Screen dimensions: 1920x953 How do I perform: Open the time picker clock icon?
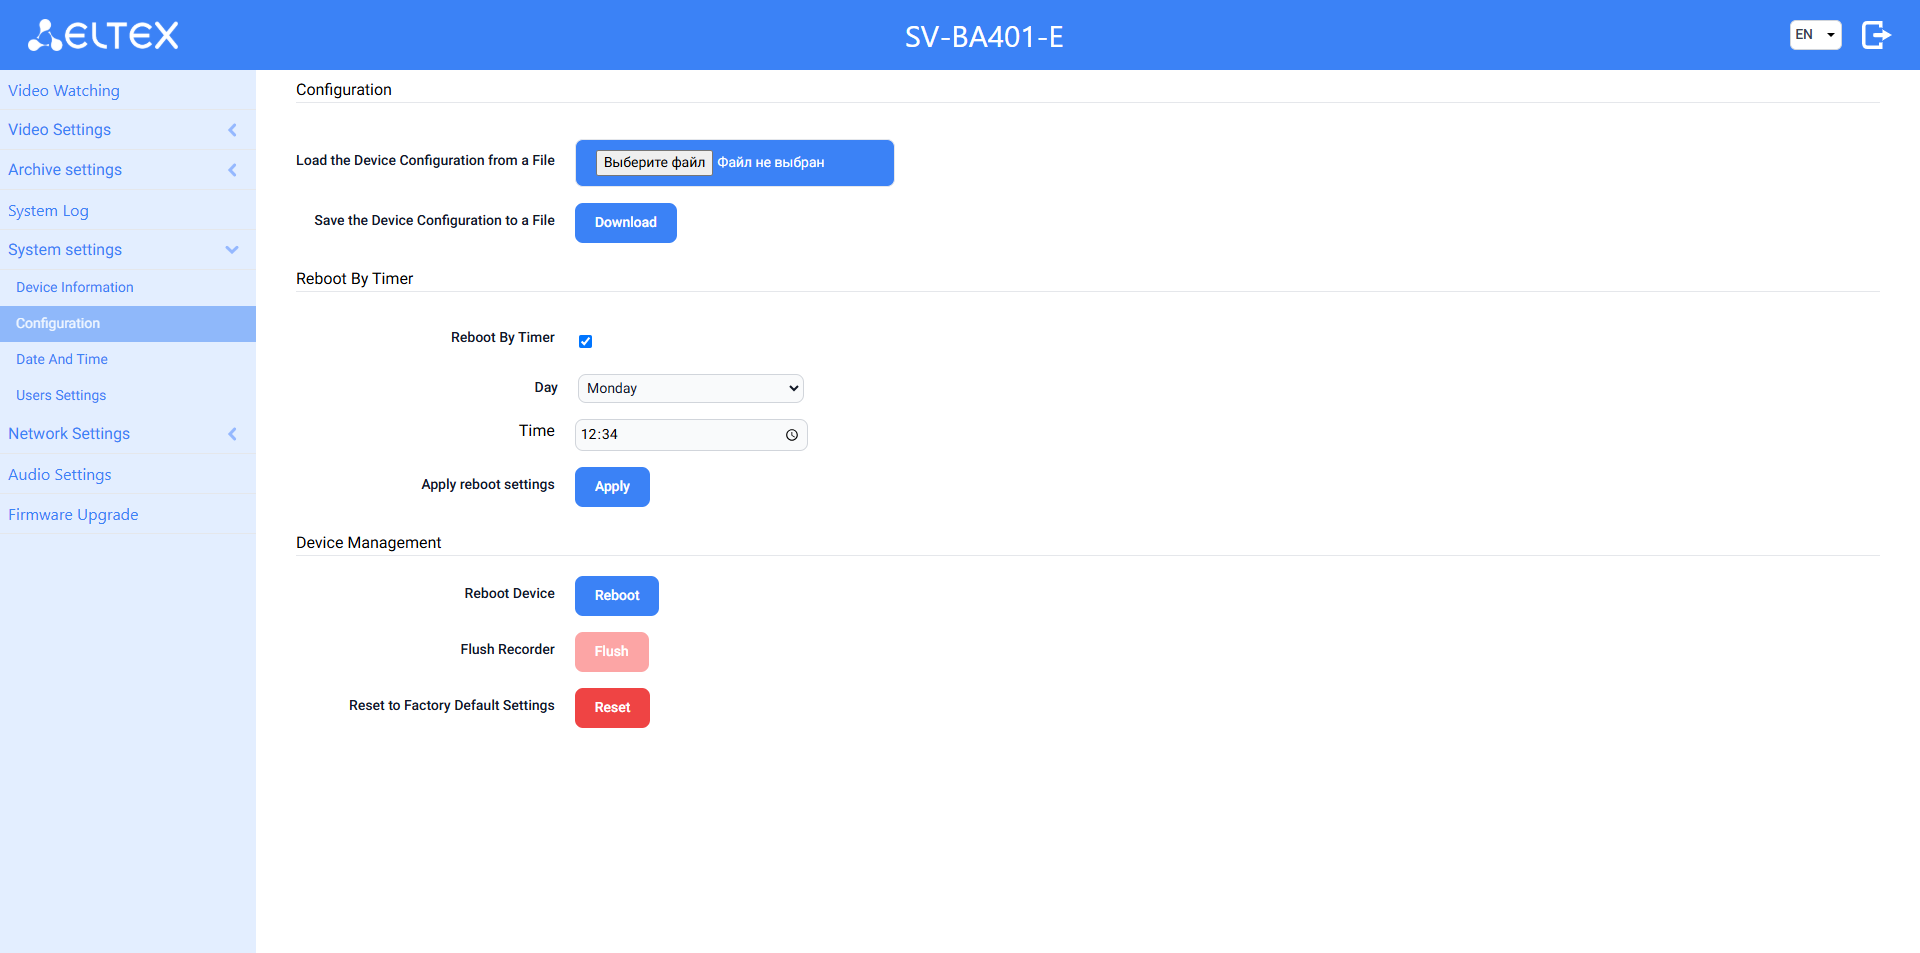[791, 435]
